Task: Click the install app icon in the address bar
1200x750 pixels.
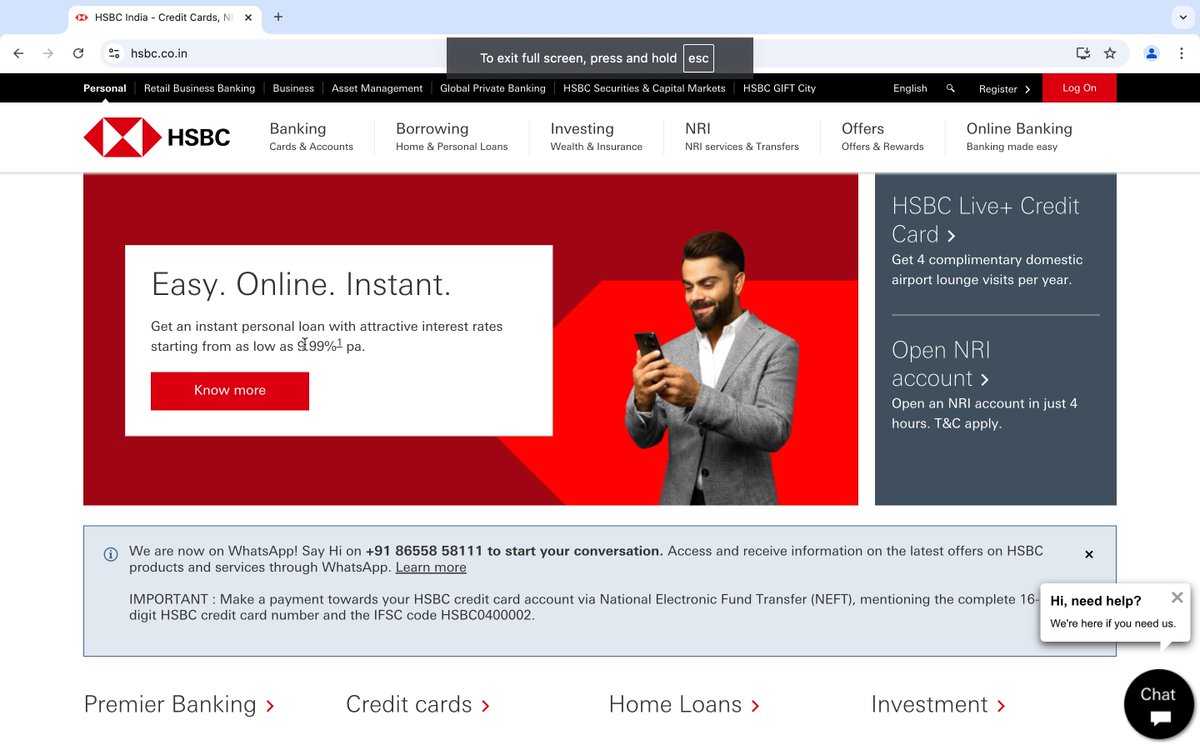Action: pyautogui.click(x=1082, y=53)
